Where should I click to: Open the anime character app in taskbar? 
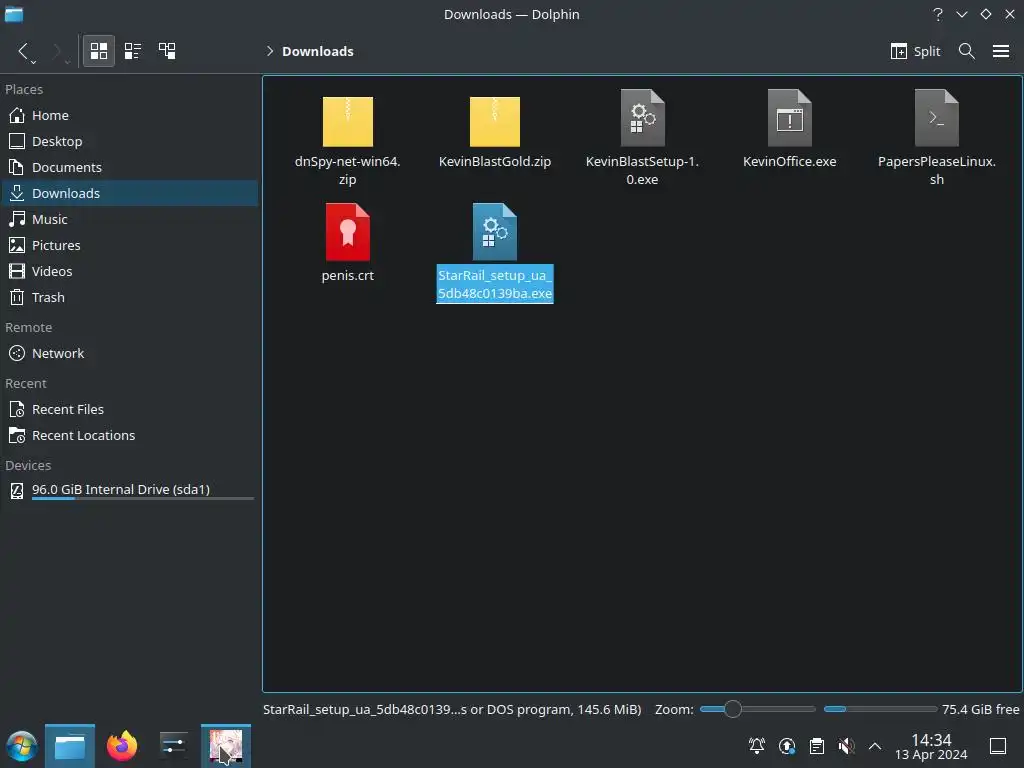226,746
